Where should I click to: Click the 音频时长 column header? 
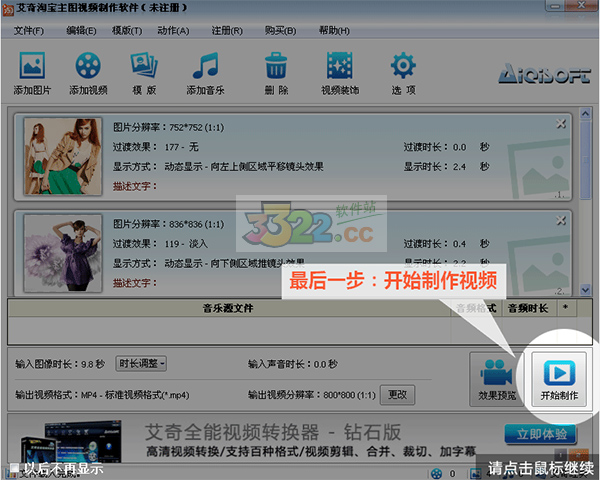coord(528,308)
